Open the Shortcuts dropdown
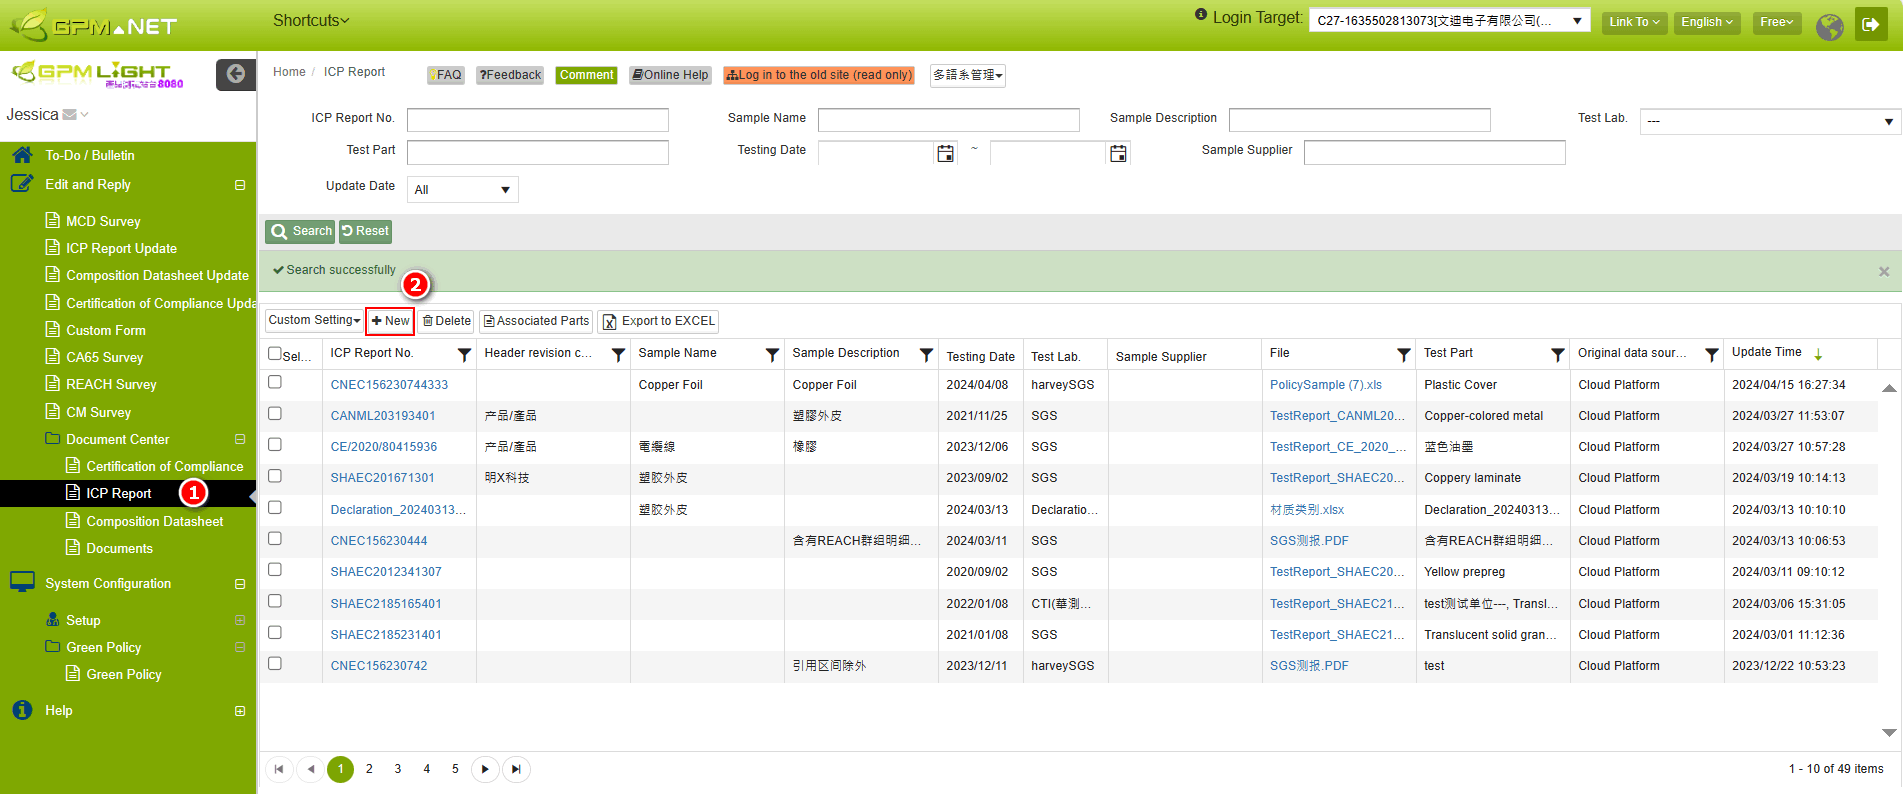The width and height of the screenshot is (1903, 794). (311, 20)
